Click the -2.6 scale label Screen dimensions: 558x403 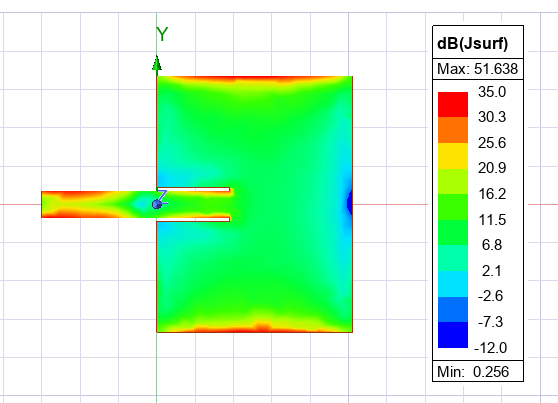pos(490,296)
